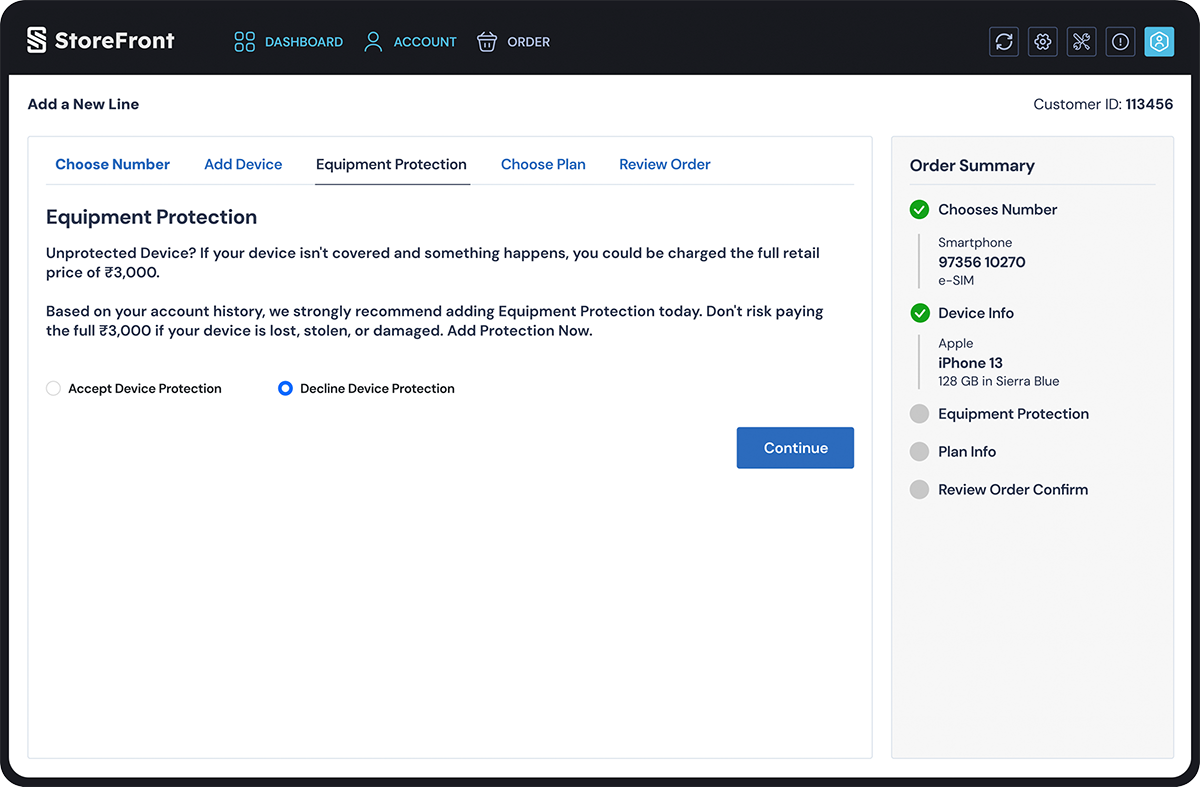Click the refresh sync icon
The height and width of the screenshot is (787, 1200).
[1004, 42]
